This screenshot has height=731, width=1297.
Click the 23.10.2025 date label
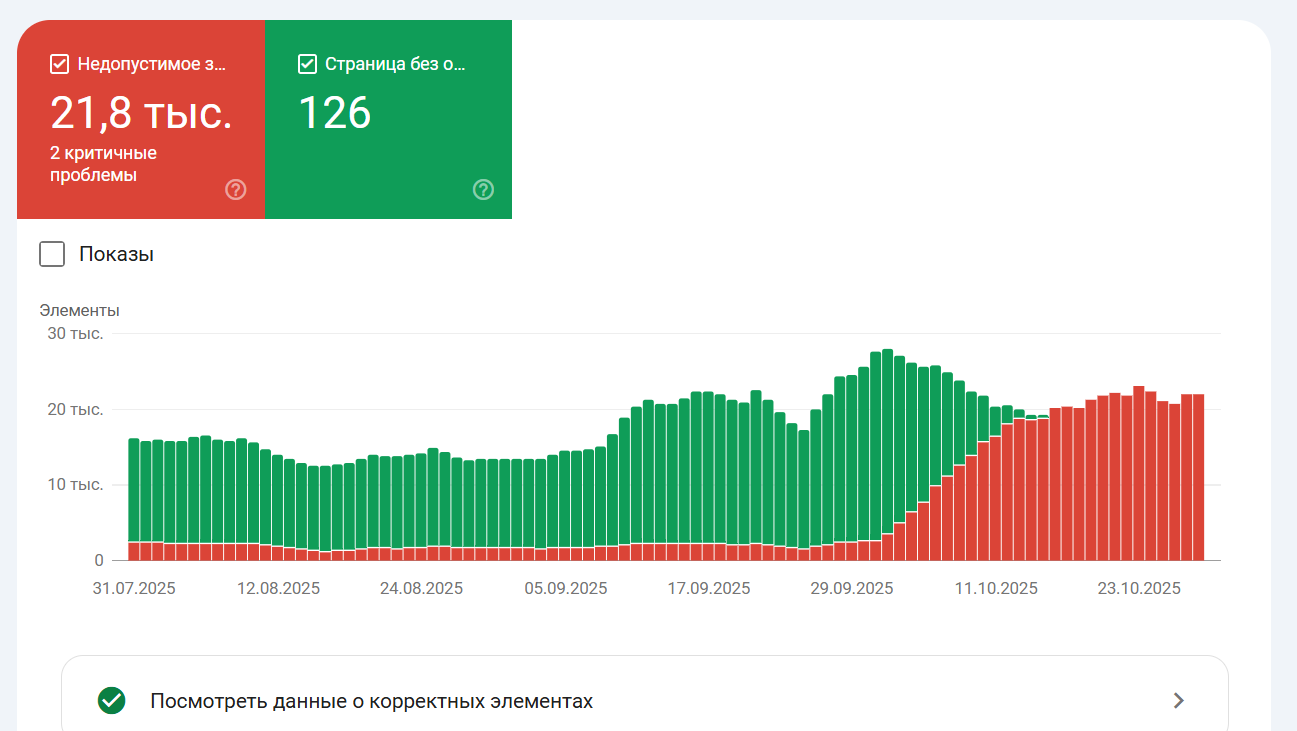pos(1139,588)
